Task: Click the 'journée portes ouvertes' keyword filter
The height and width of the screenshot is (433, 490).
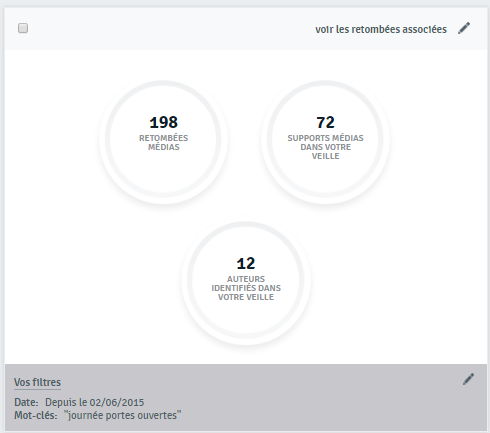Action: pos(123,415)
